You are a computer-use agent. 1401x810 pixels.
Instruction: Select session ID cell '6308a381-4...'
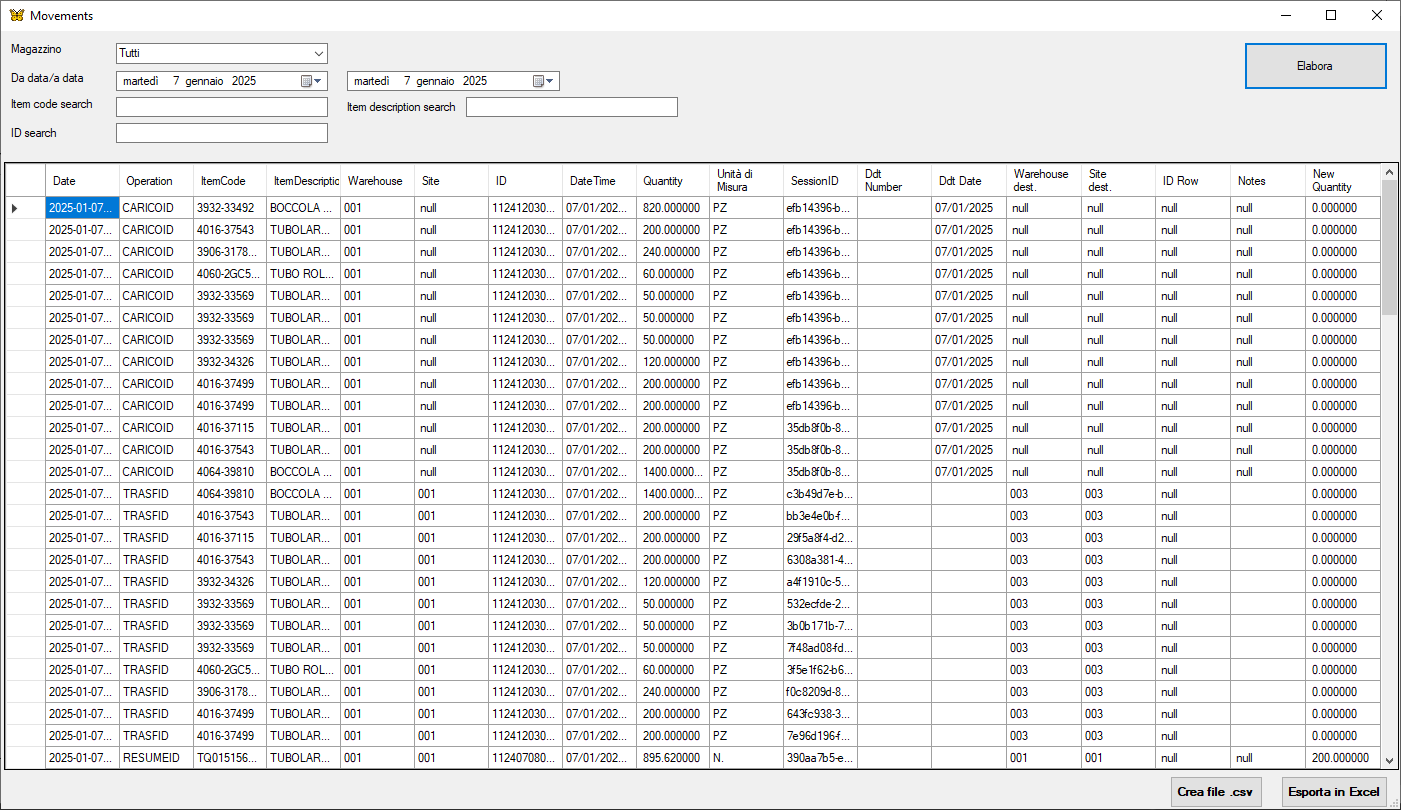(x=822, y=560)
